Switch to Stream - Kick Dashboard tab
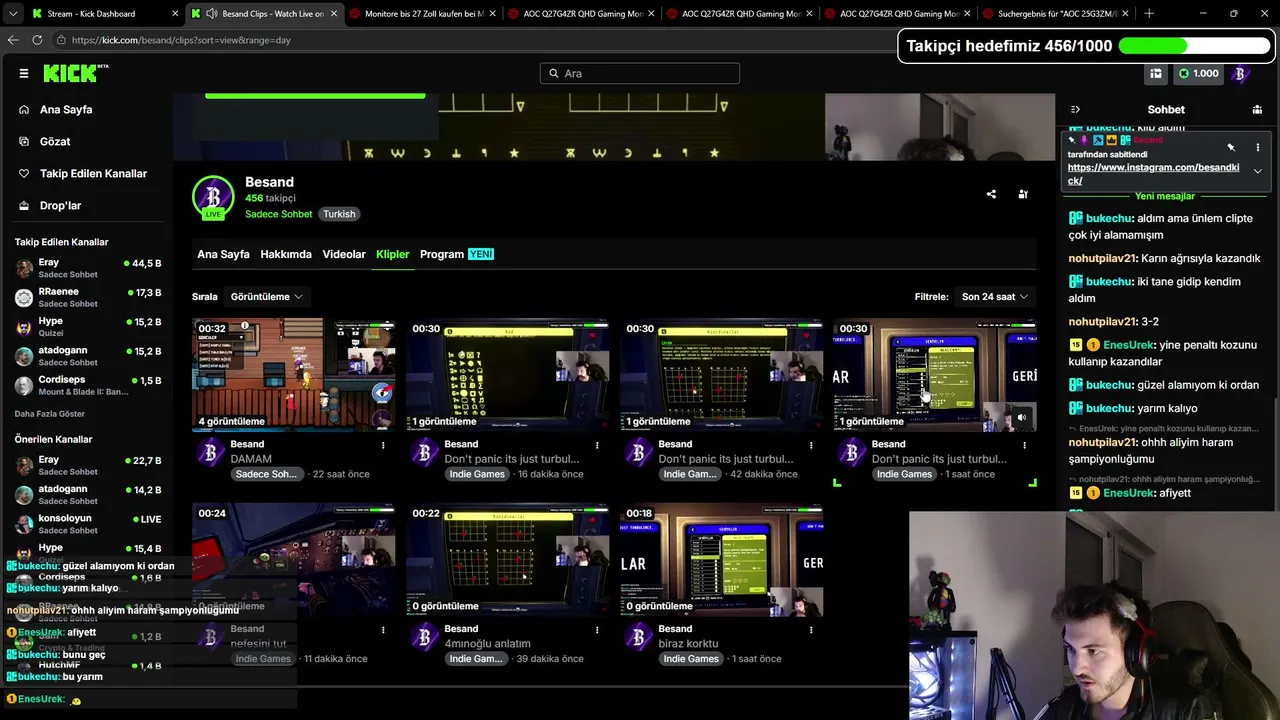Viewport: 1280px width, 720px height. point(104,14)
